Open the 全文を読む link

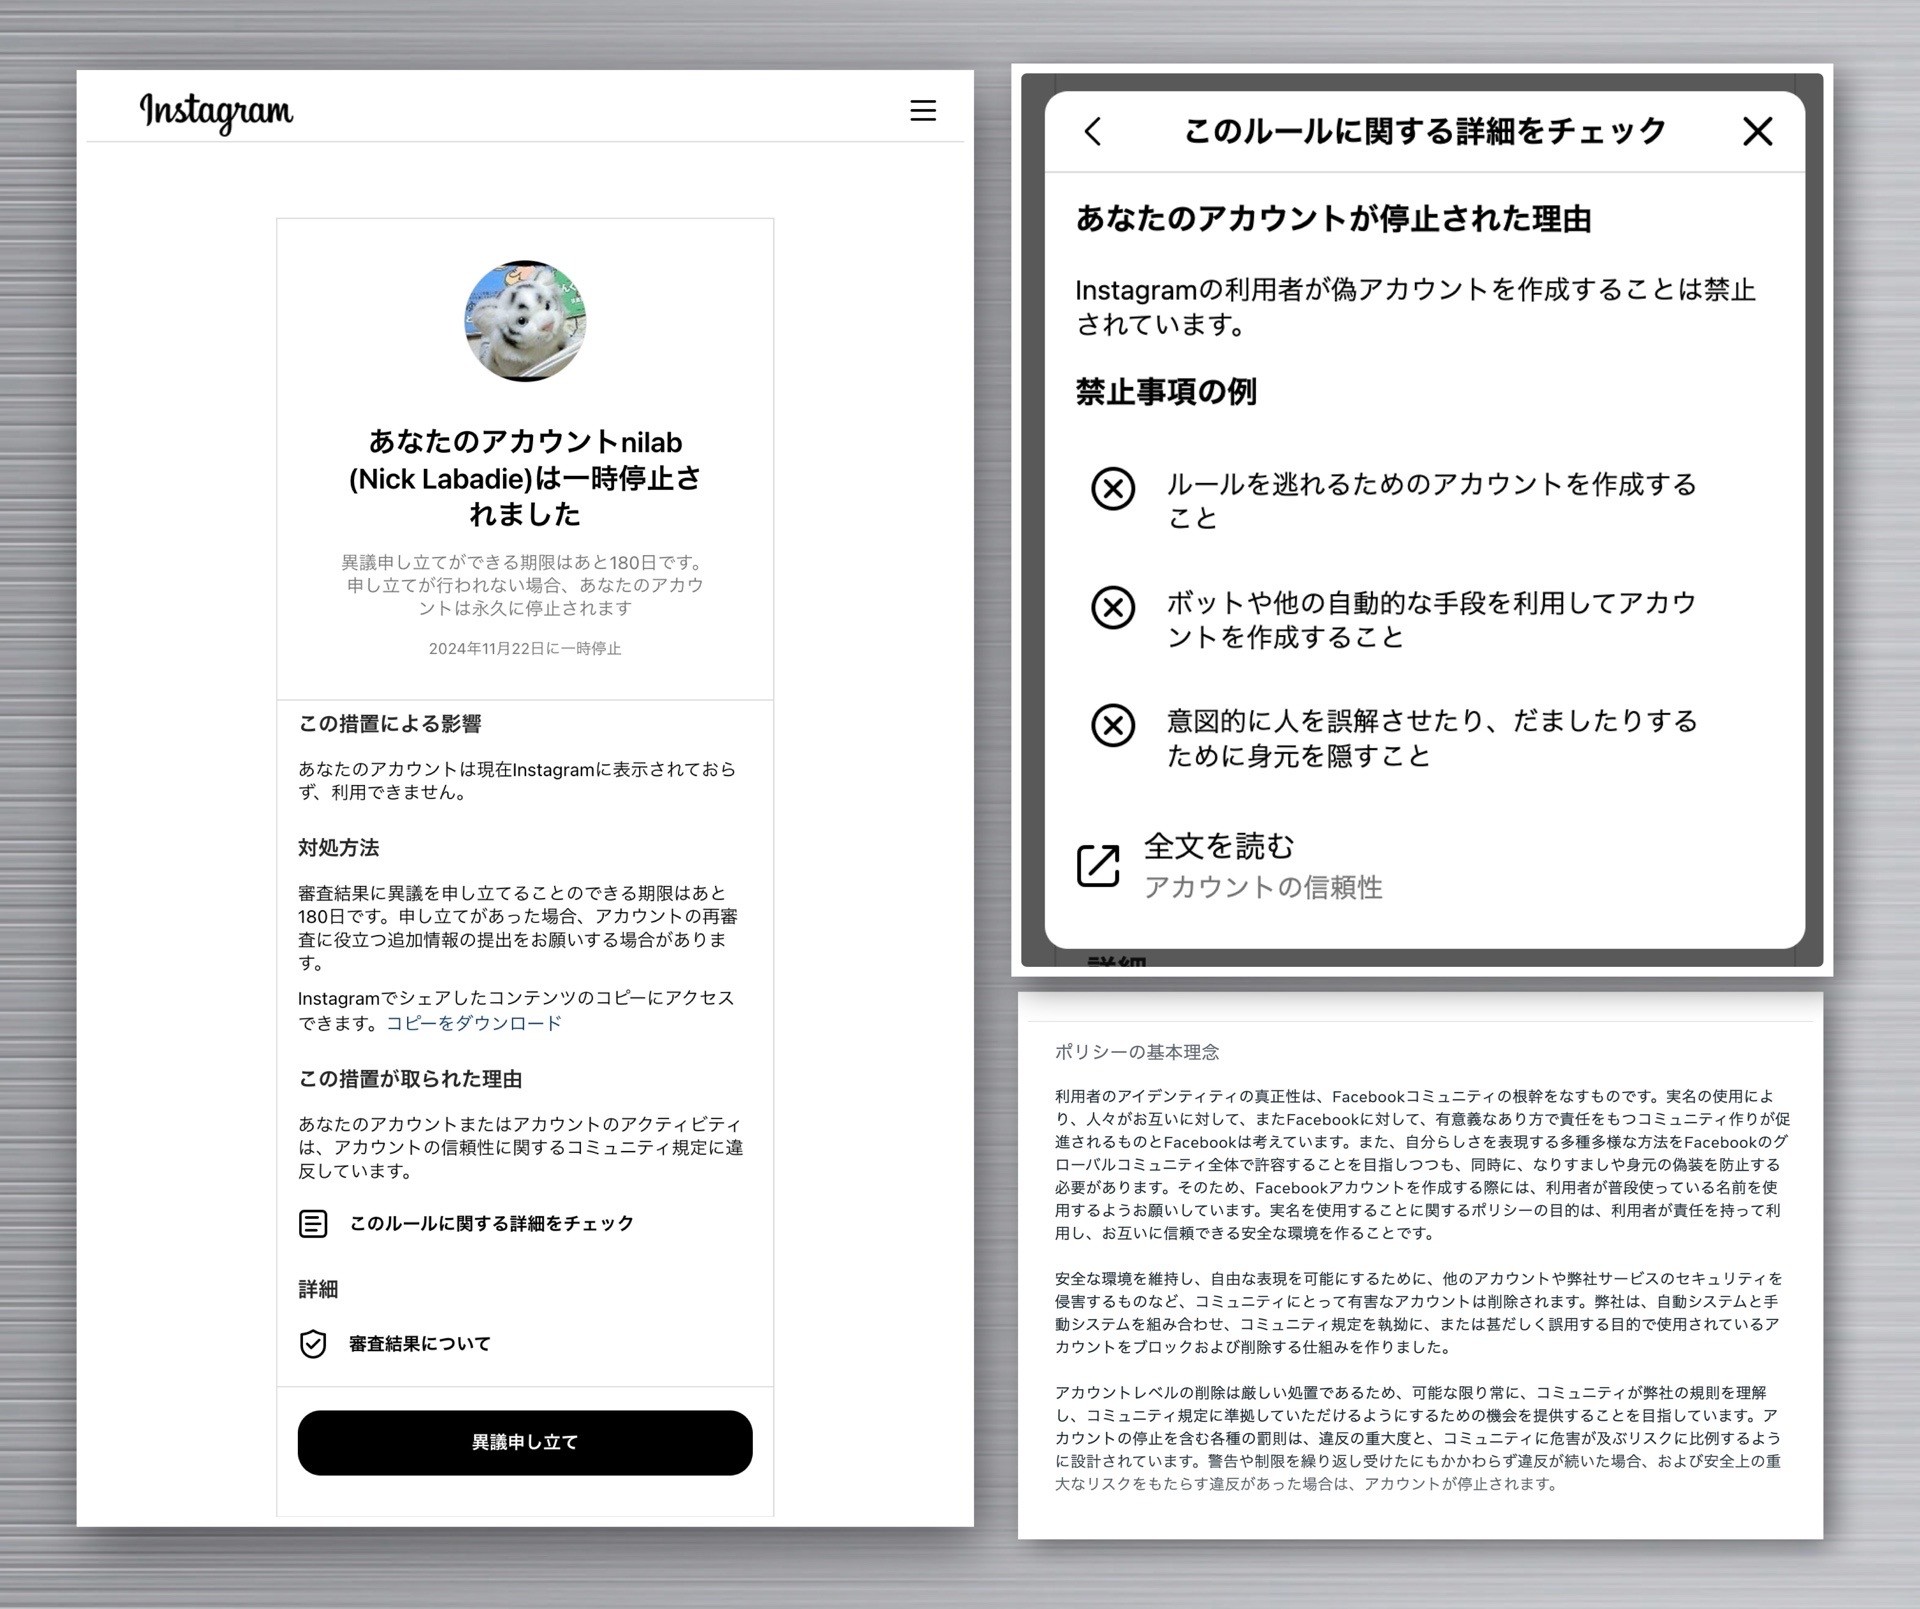pyautogui.click(x=1218, y=846)
